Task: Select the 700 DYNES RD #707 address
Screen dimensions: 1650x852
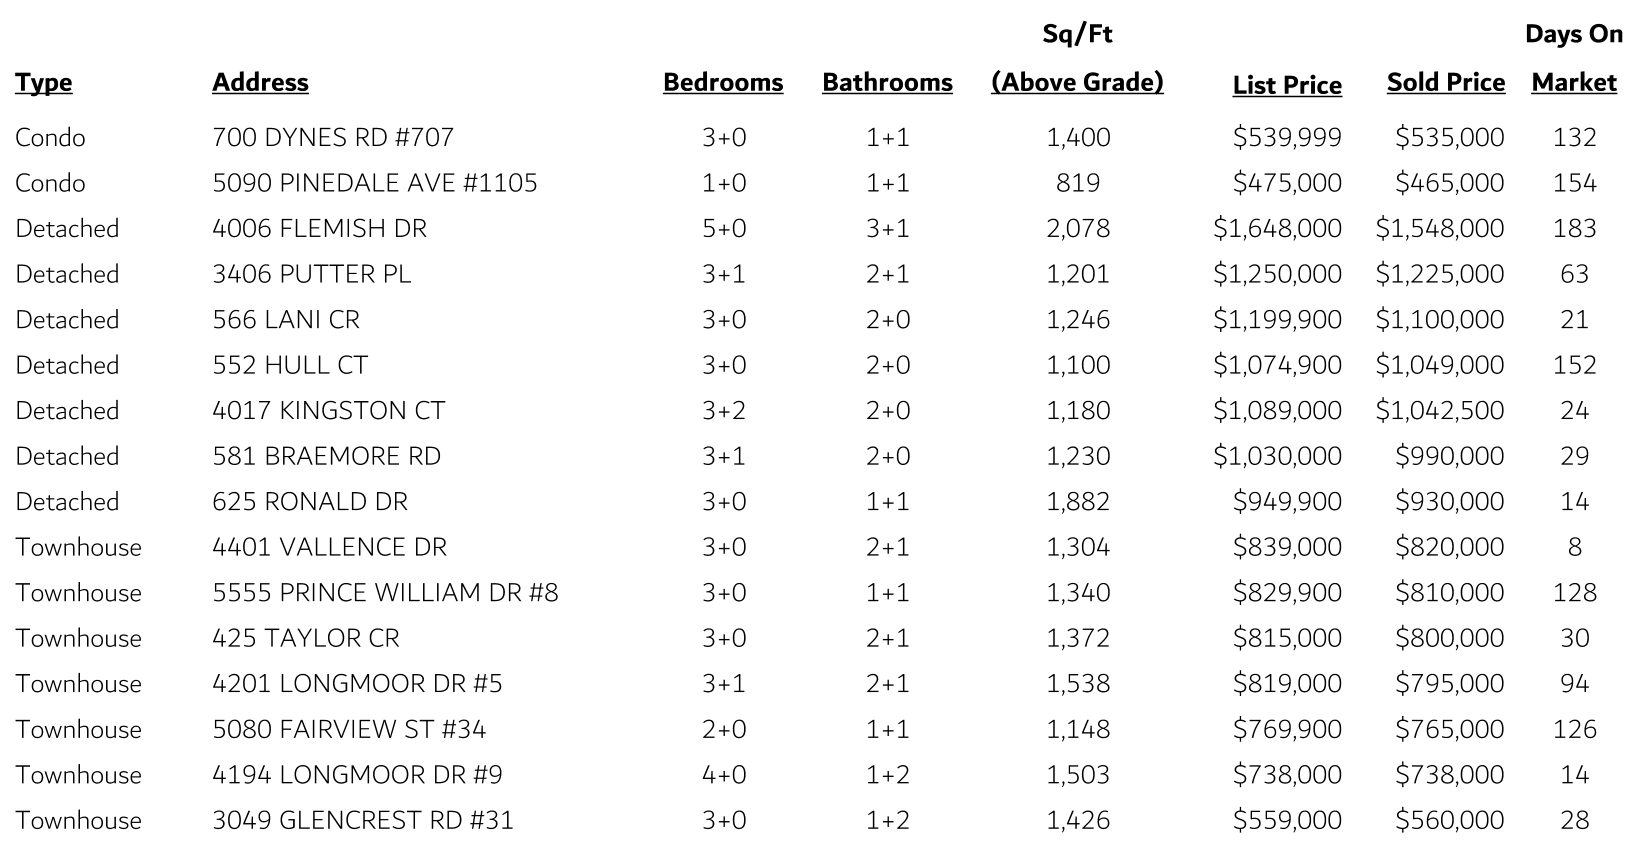Action: tap(333, 137)
